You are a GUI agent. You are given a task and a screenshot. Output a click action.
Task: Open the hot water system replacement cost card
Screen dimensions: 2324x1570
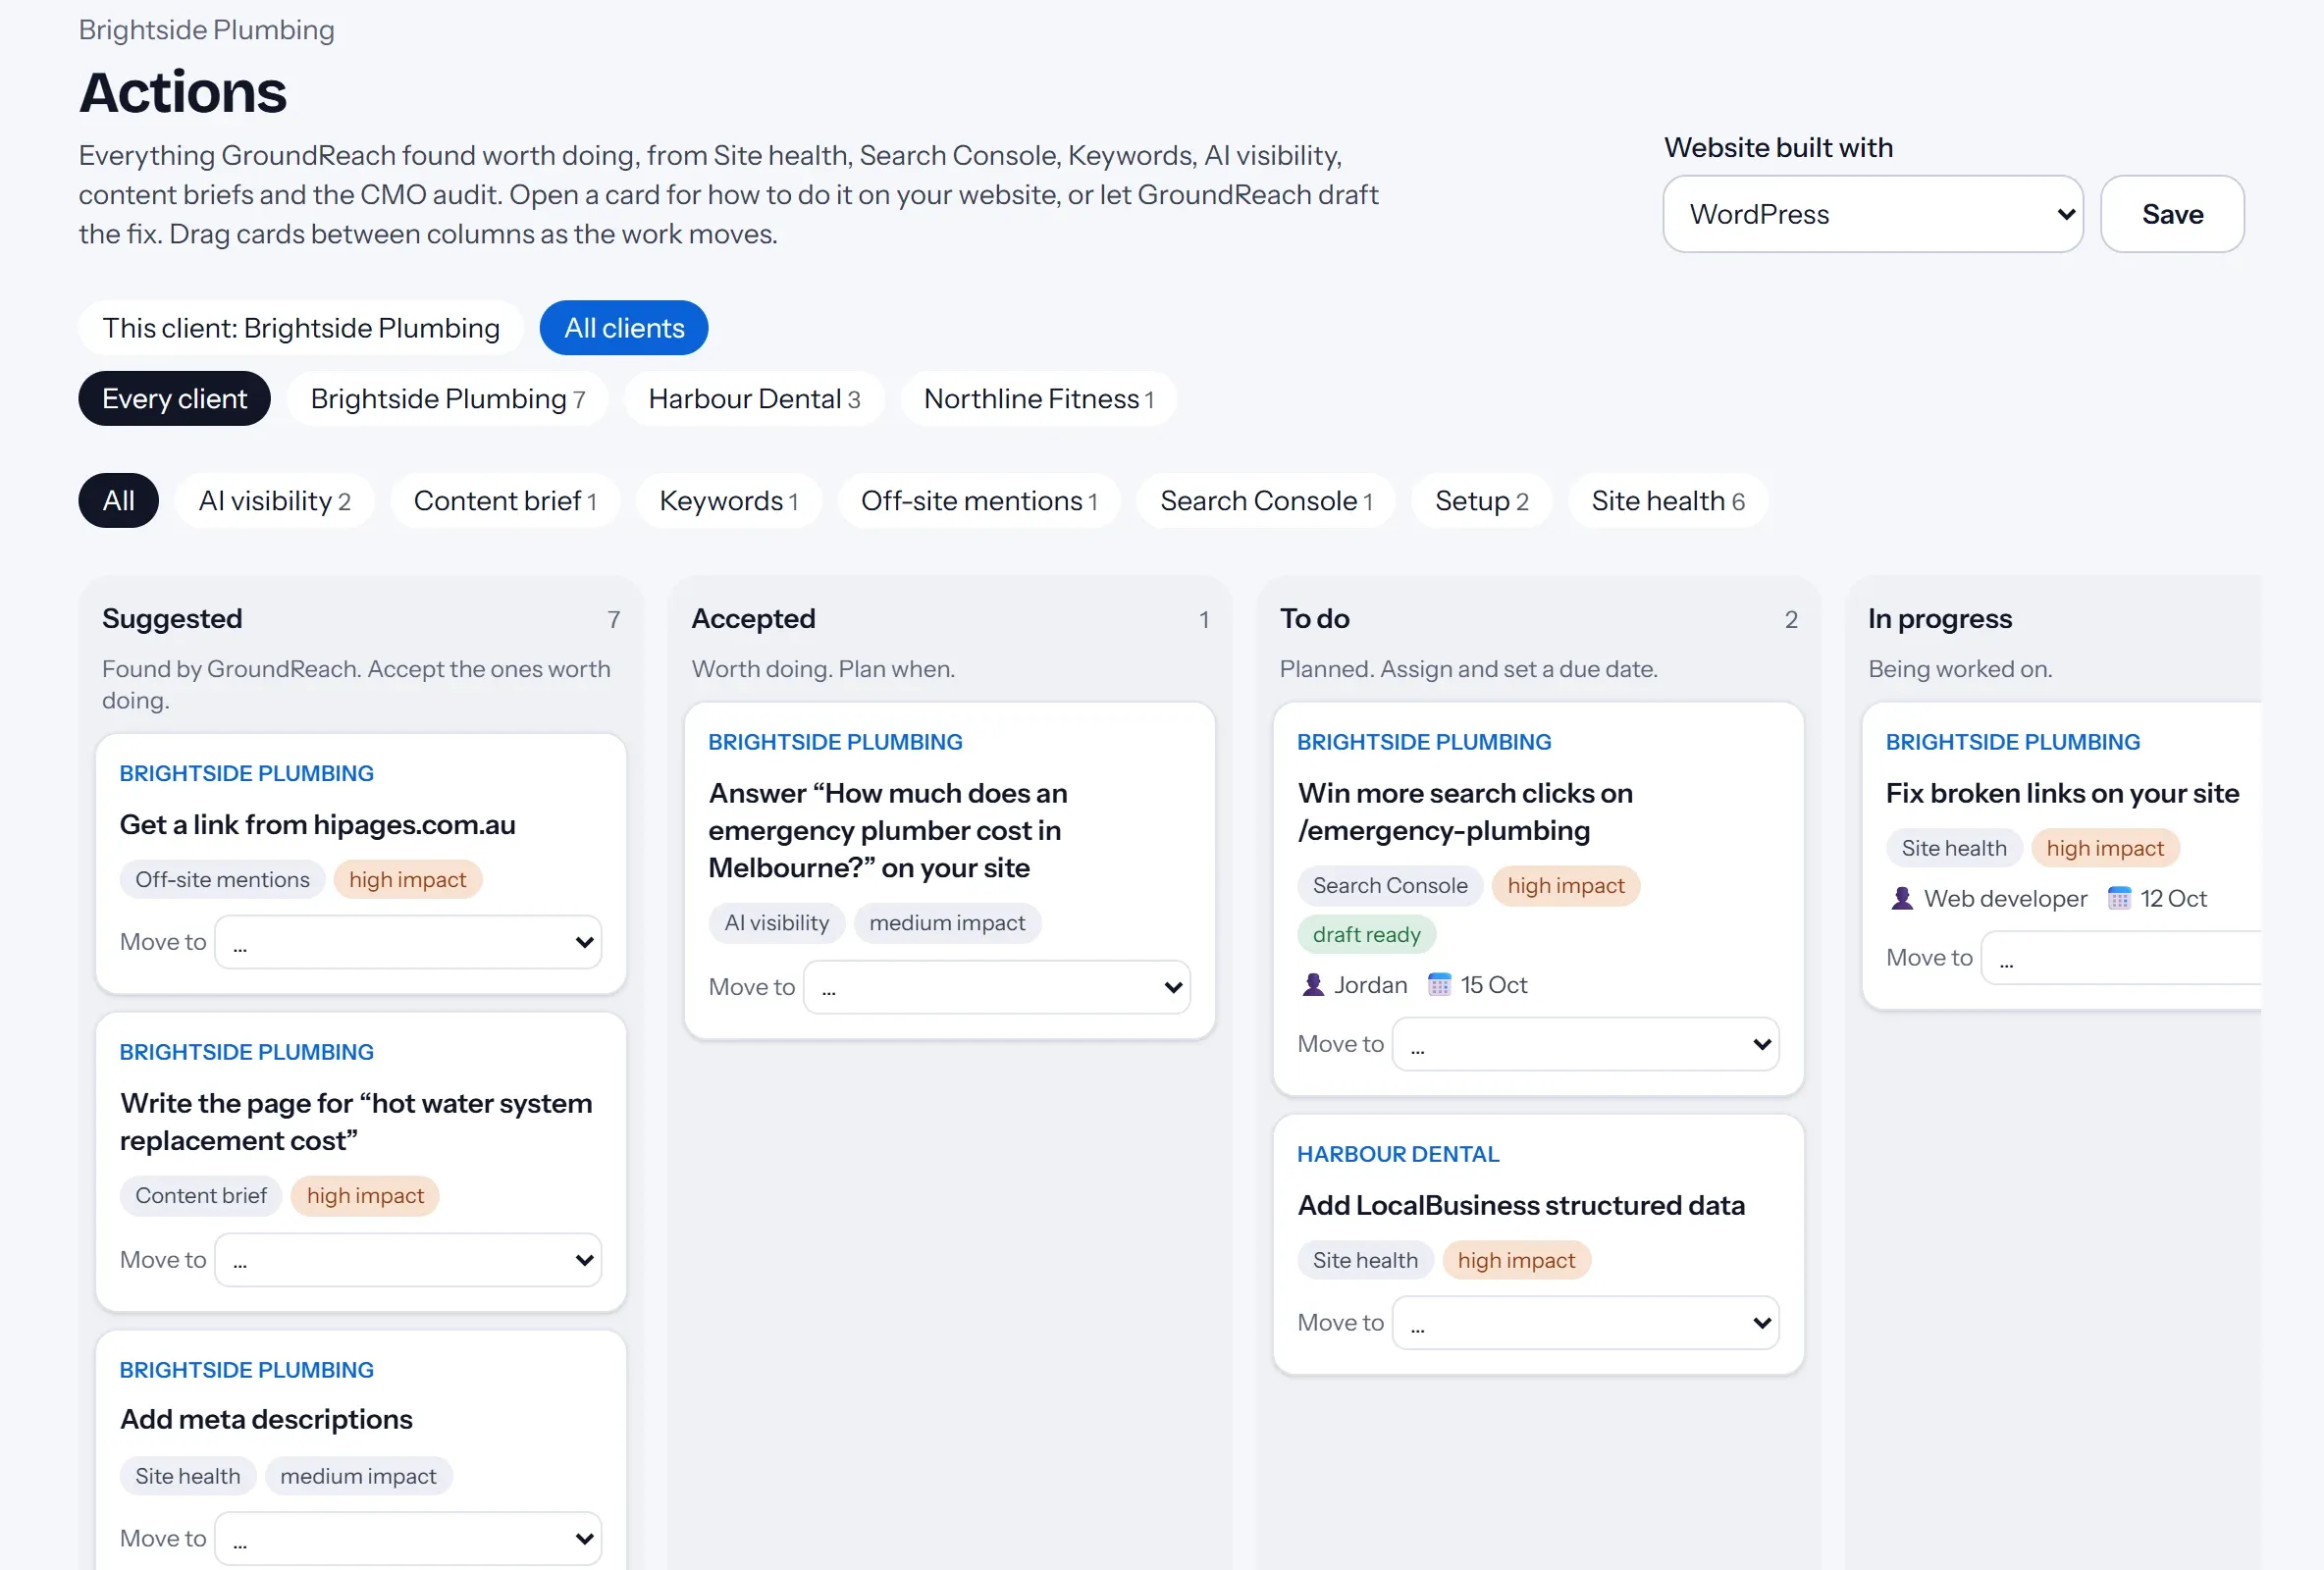point(356,1122)
